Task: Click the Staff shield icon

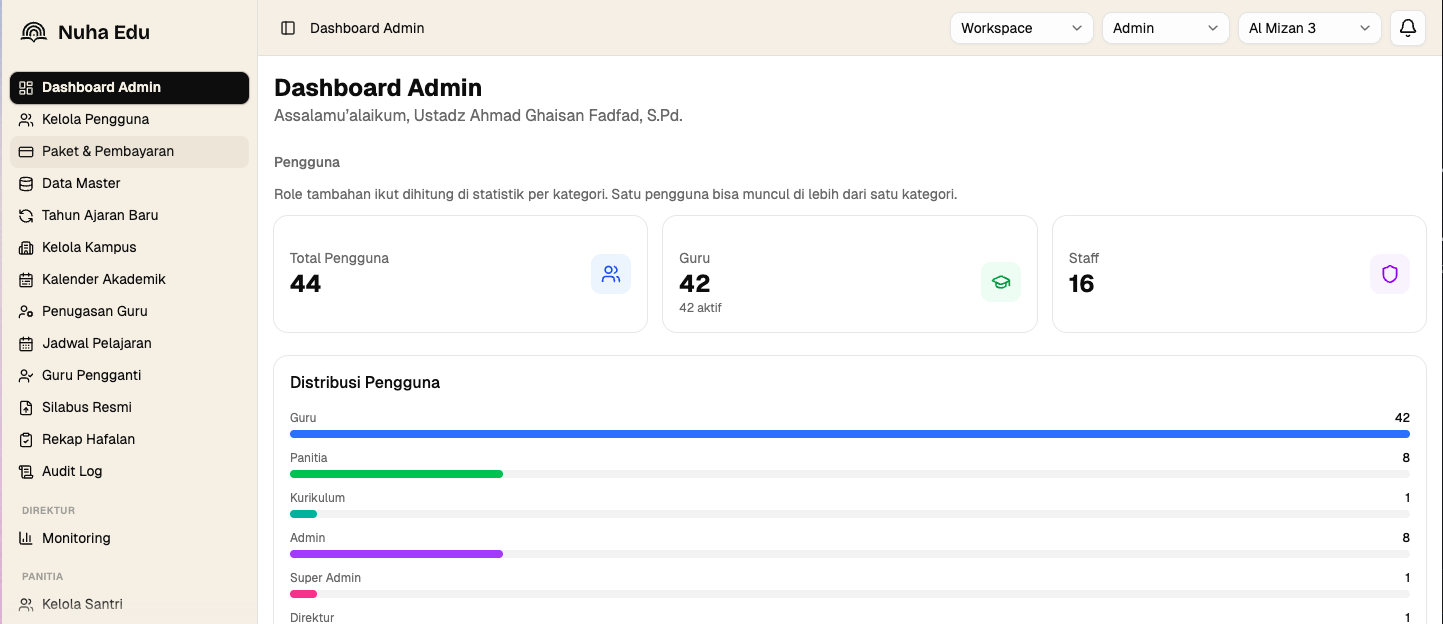Action: [x=1390, y=274]
